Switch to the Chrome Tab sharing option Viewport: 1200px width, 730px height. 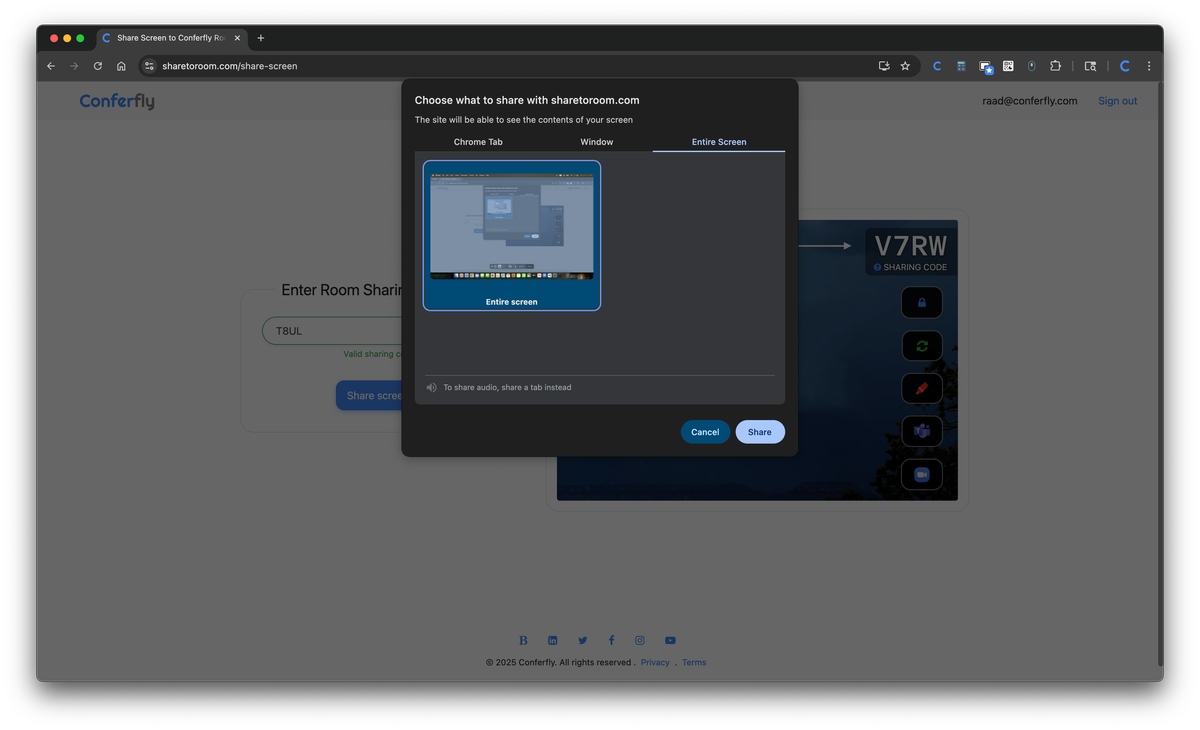(478, 142)
